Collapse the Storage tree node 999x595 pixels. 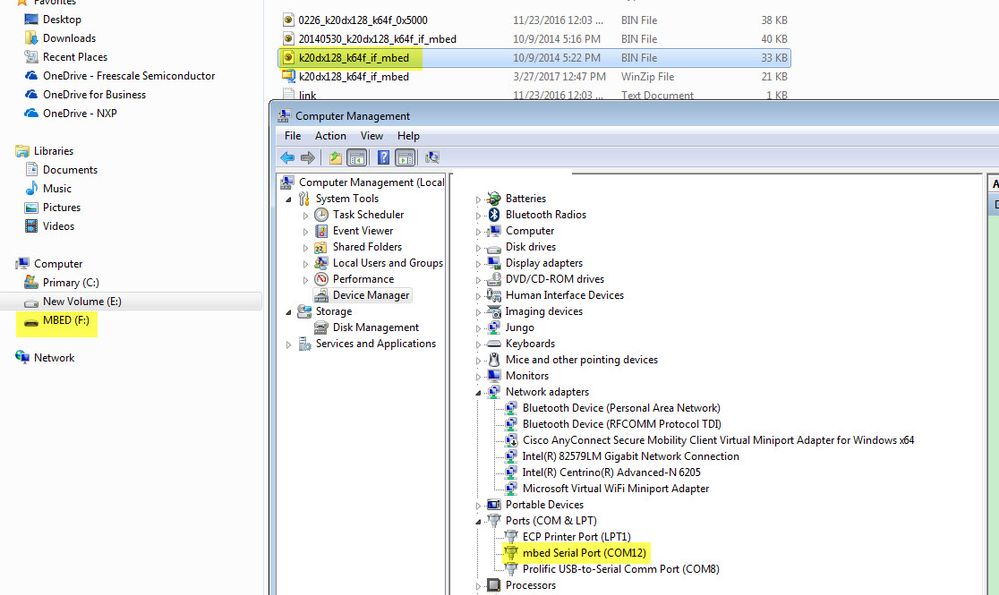(x=289, y=312)
